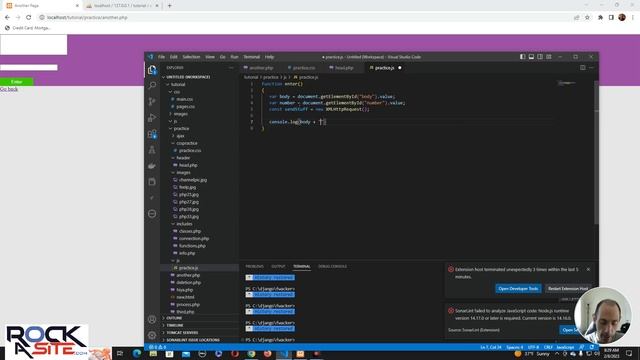Reload the Chrome page
This screenshot has width=640, height=360.
[x=29, y=18]
